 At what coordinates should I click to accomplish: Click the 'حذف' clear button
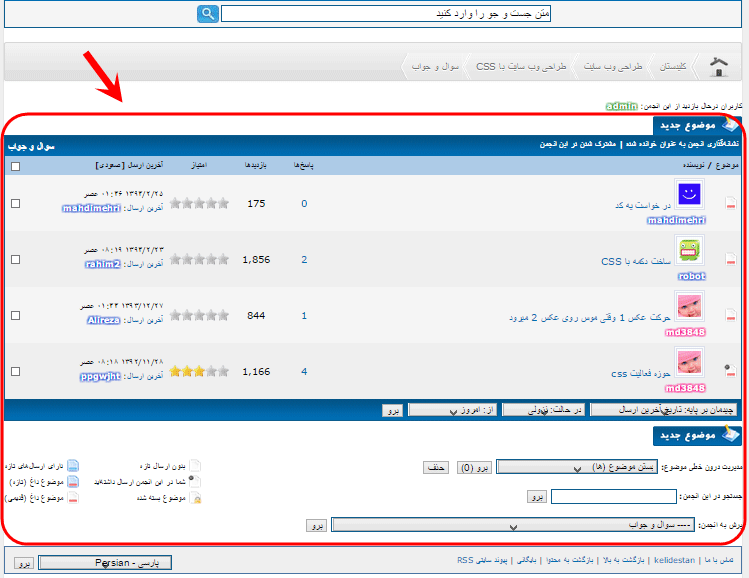(x=436, y=467)
